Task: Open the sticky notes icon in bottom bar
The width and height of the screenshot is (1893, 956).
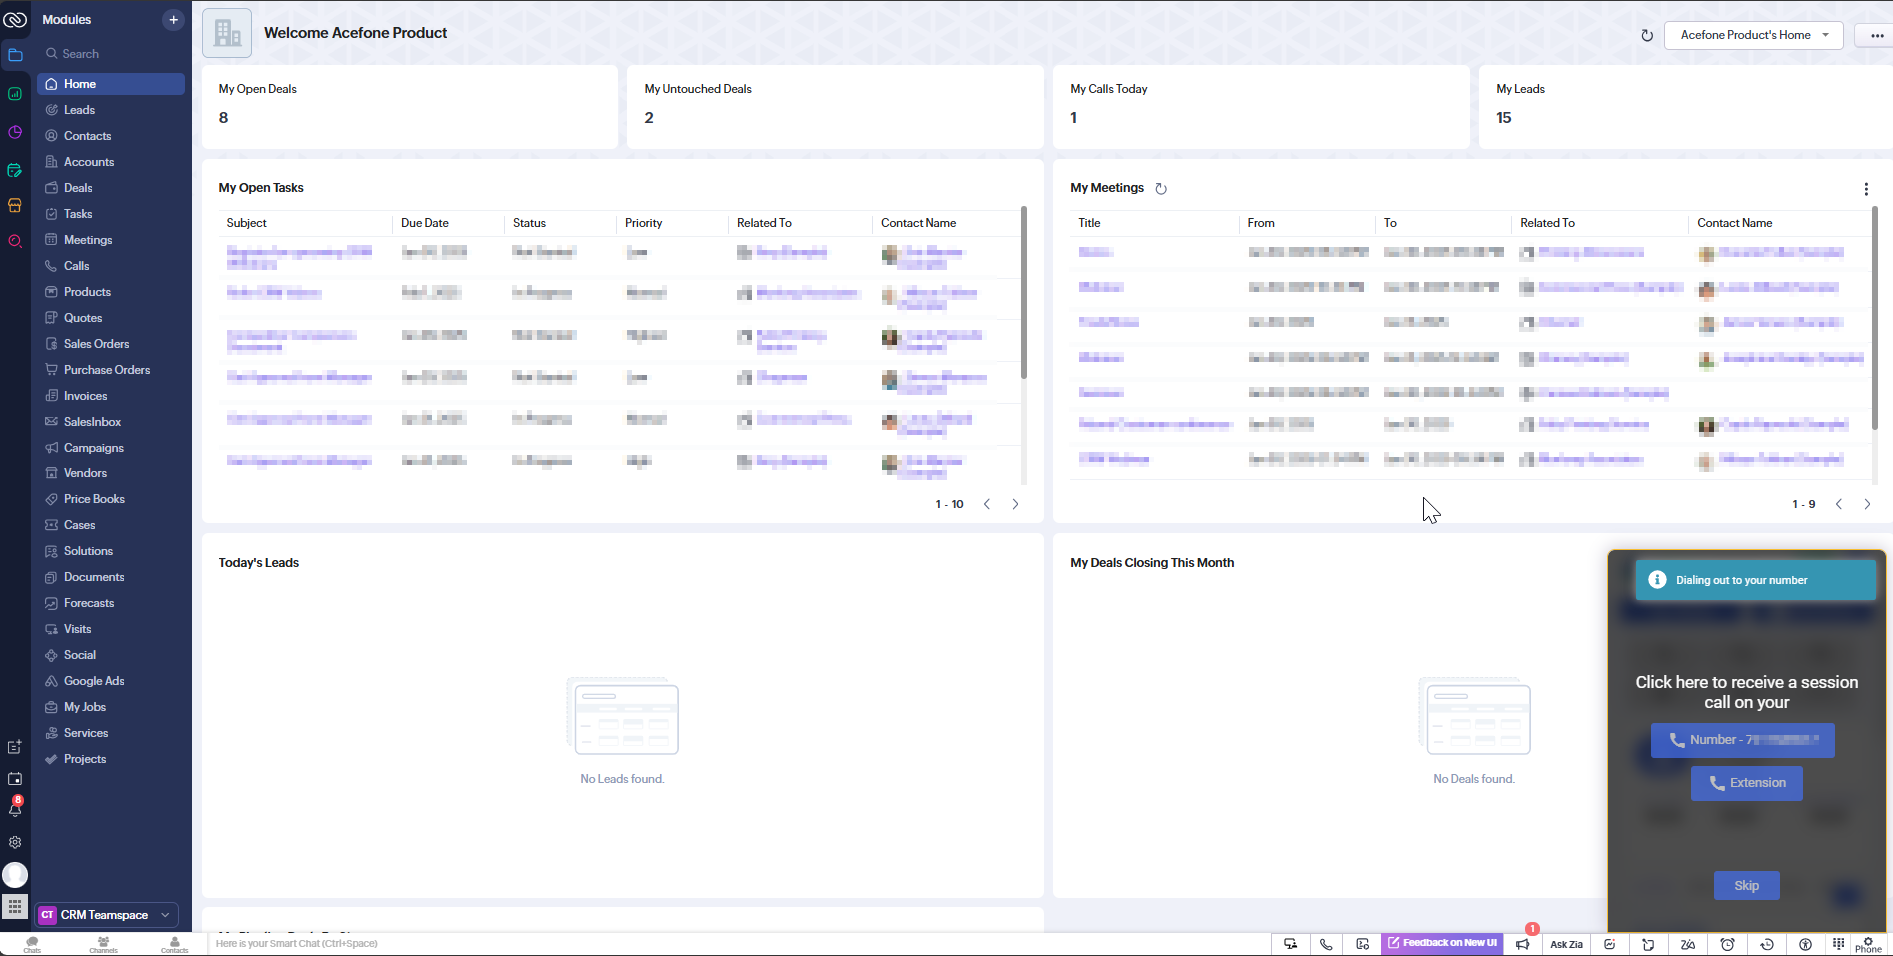Action: point(1648,944)
